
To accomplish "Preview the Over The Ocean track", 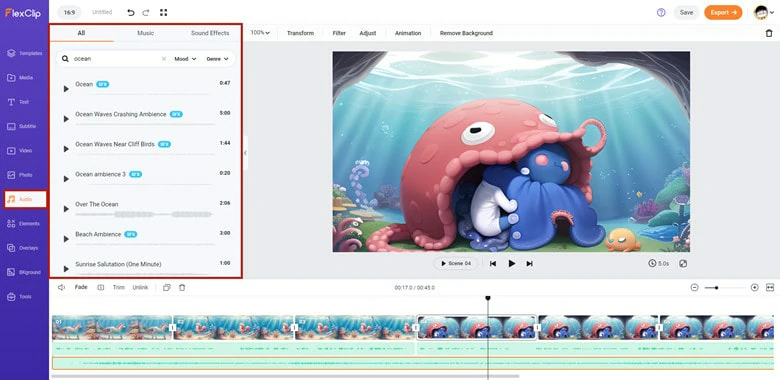I will 66,209.
